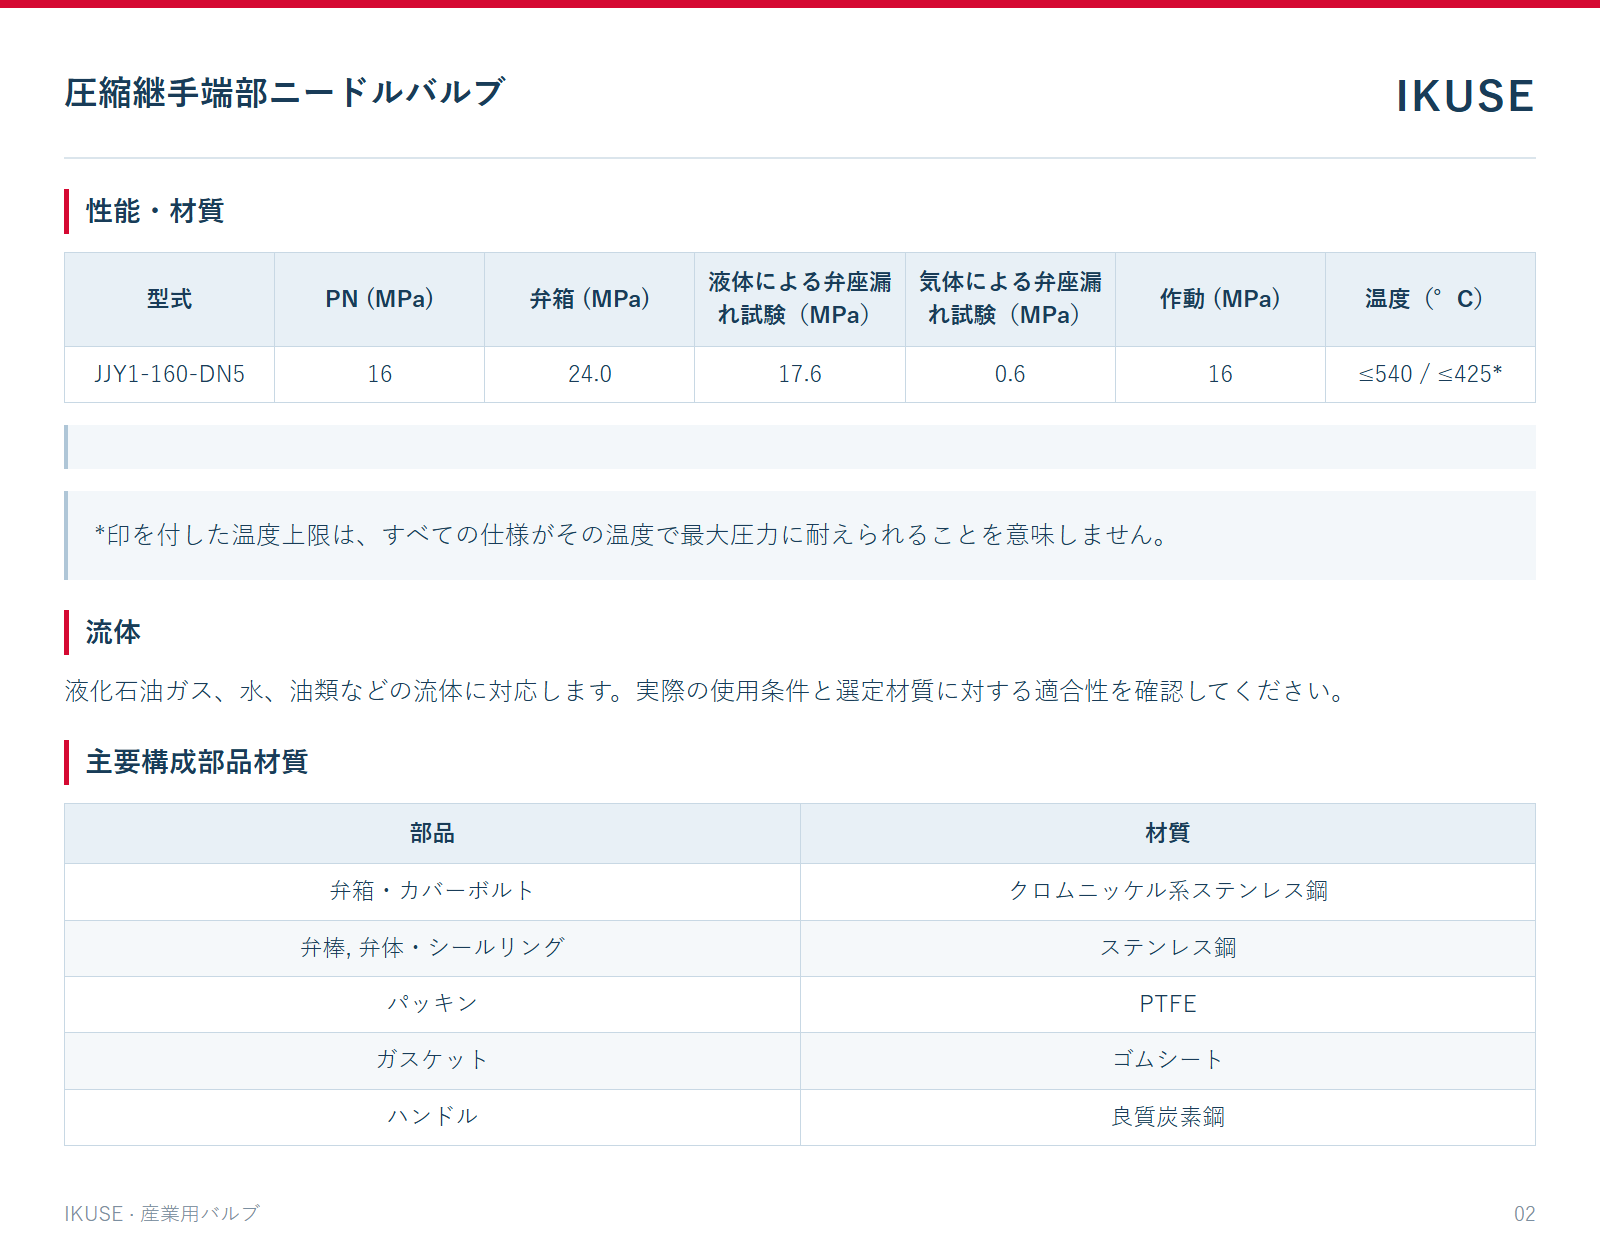The image size is (1600, 1257).
Task: Select the 弁箱・カバーボルト part cell
Action: 432,891
